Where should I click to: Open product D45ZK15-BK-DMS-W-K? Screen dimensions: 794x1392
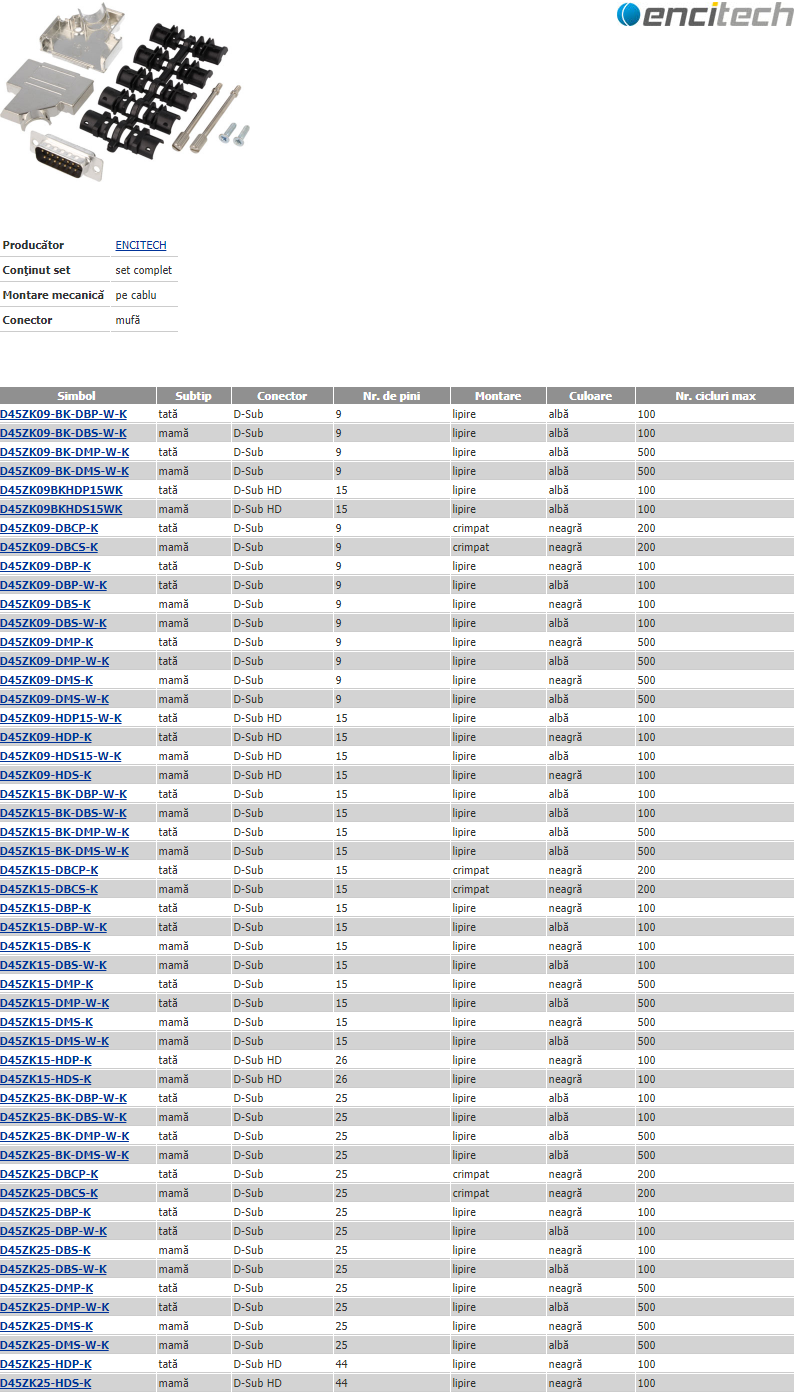(65, 851)
